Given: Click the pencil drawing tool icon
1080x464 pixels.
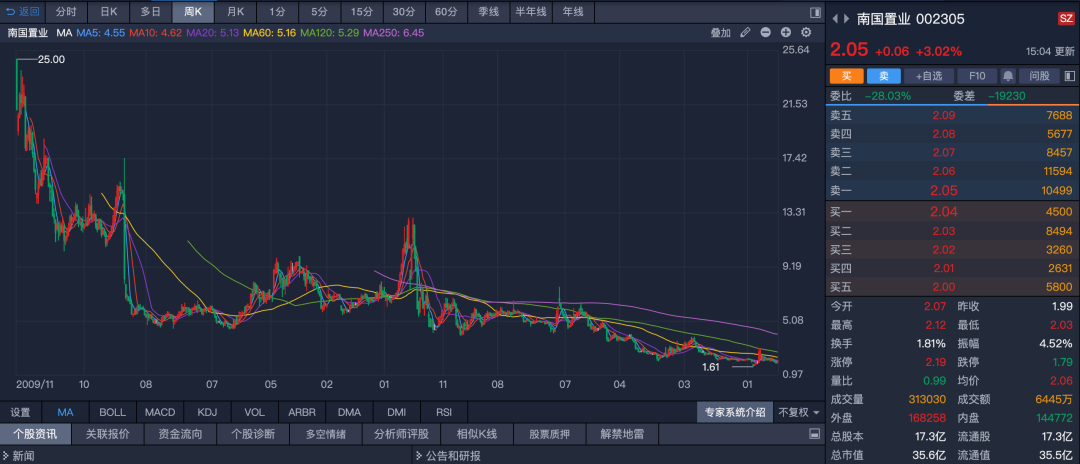Looking at the screenshot, I should [745, 32].
